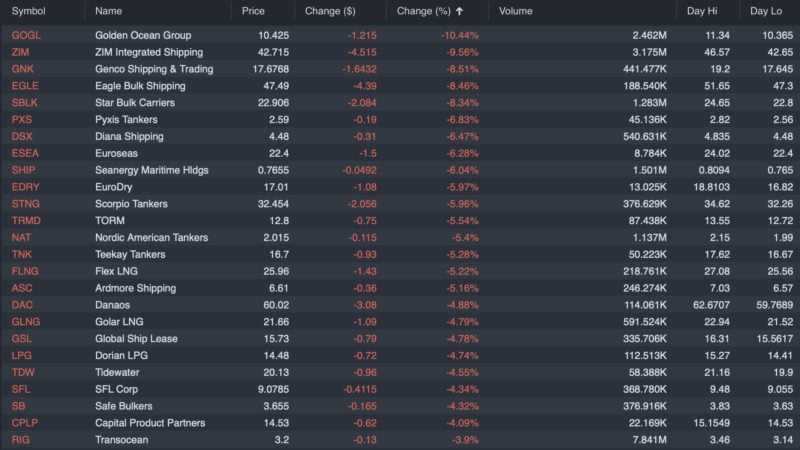Click the Volume column header

click(516, 12)
